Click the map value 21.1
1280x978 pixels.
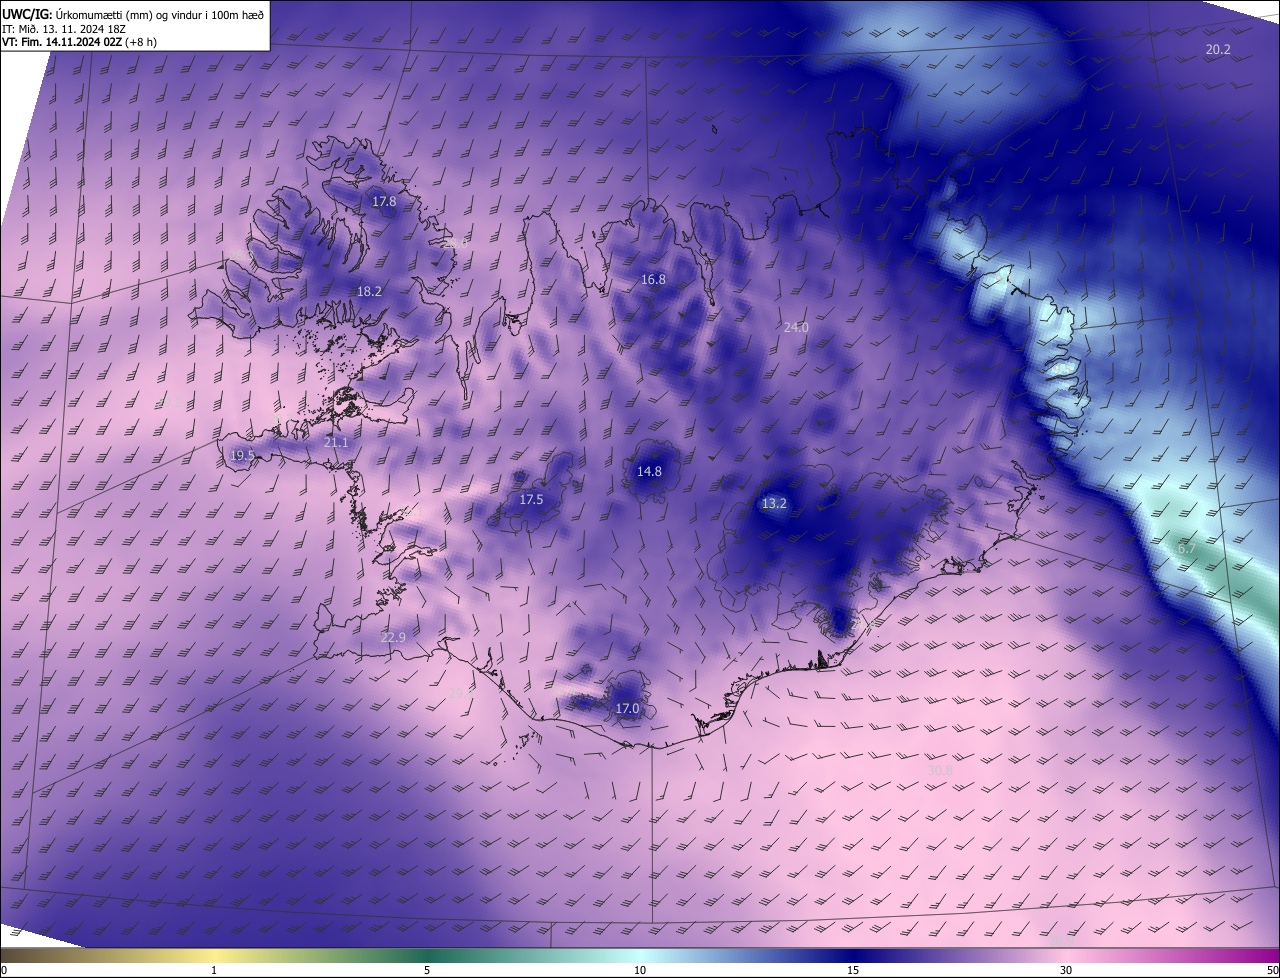337,443
